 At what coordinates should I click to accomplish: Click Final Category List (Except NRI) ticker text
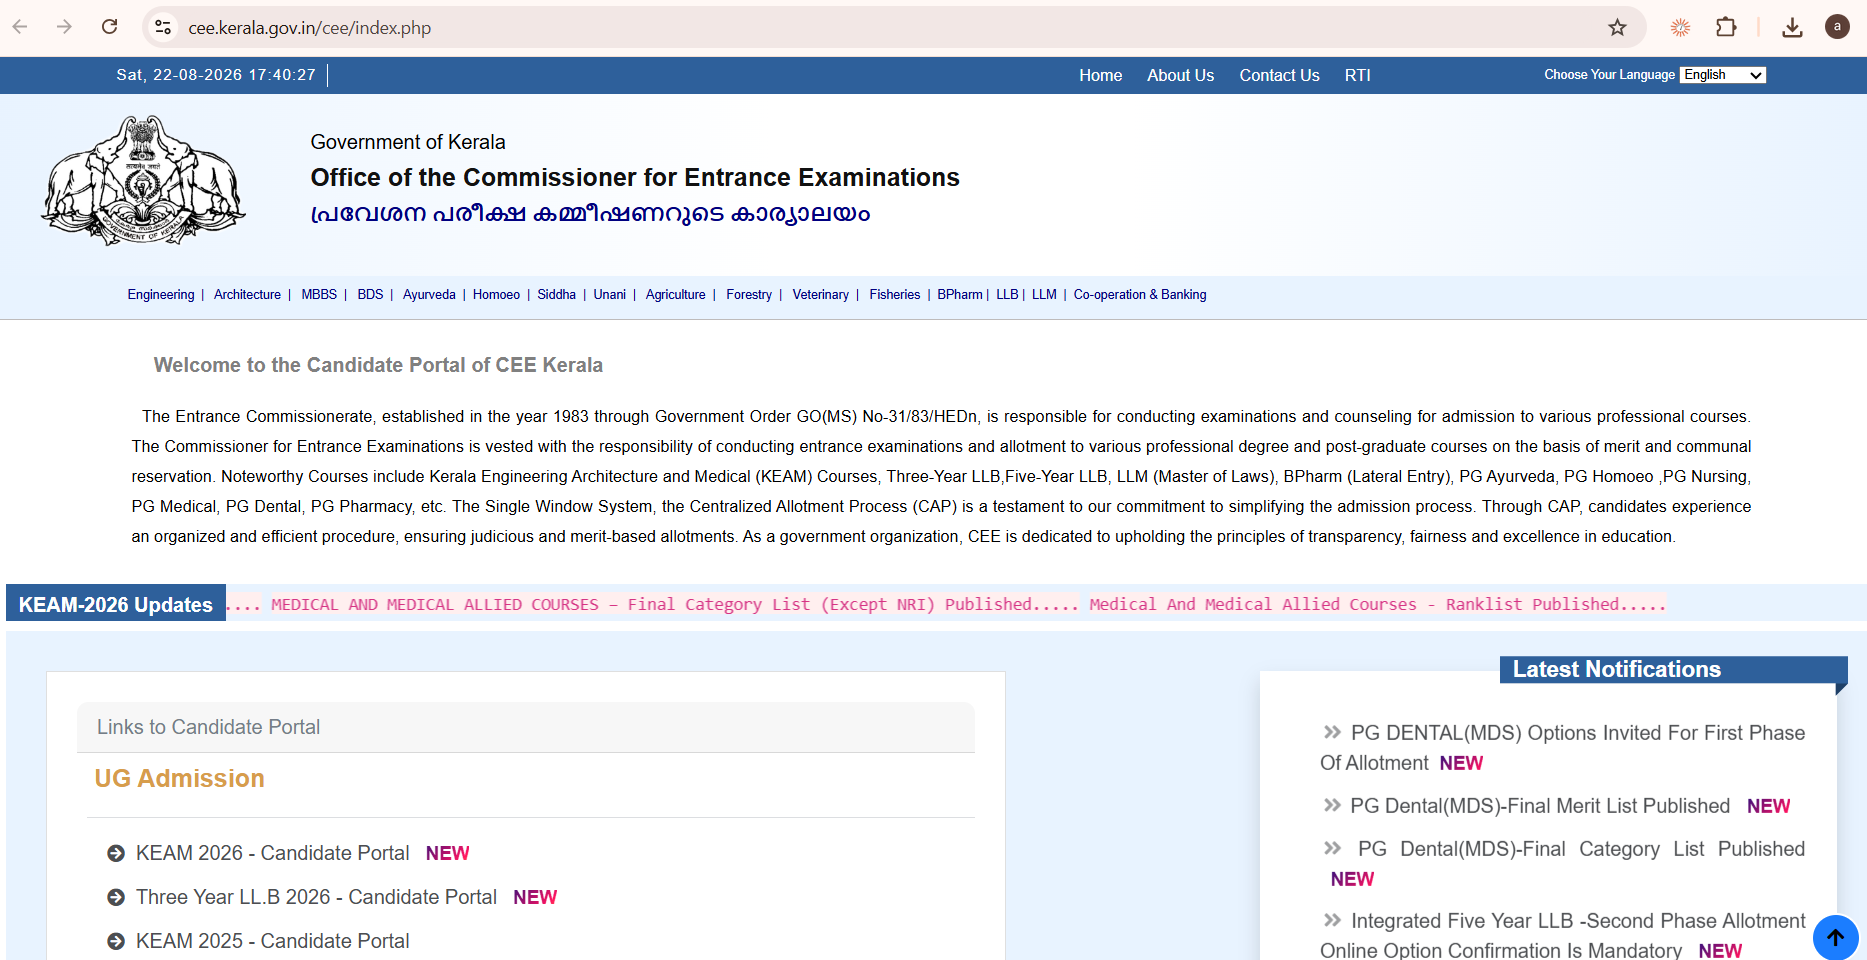pos(675,604)
